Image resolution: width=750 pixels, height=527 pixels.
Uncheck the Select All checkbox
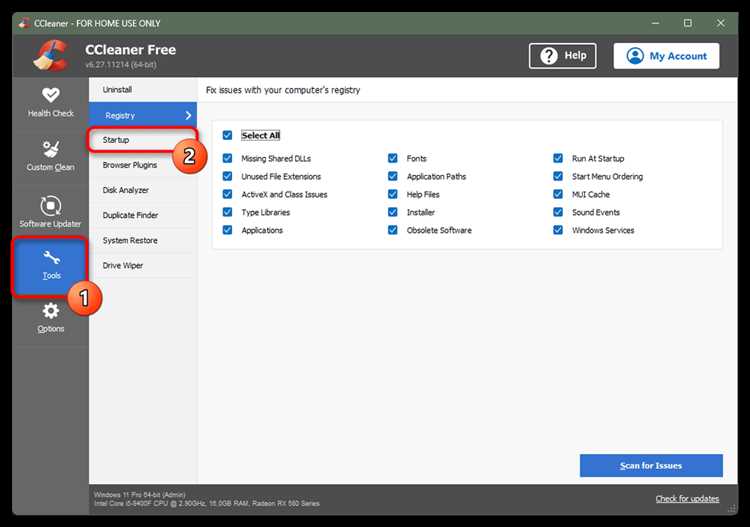pos(228,135)
